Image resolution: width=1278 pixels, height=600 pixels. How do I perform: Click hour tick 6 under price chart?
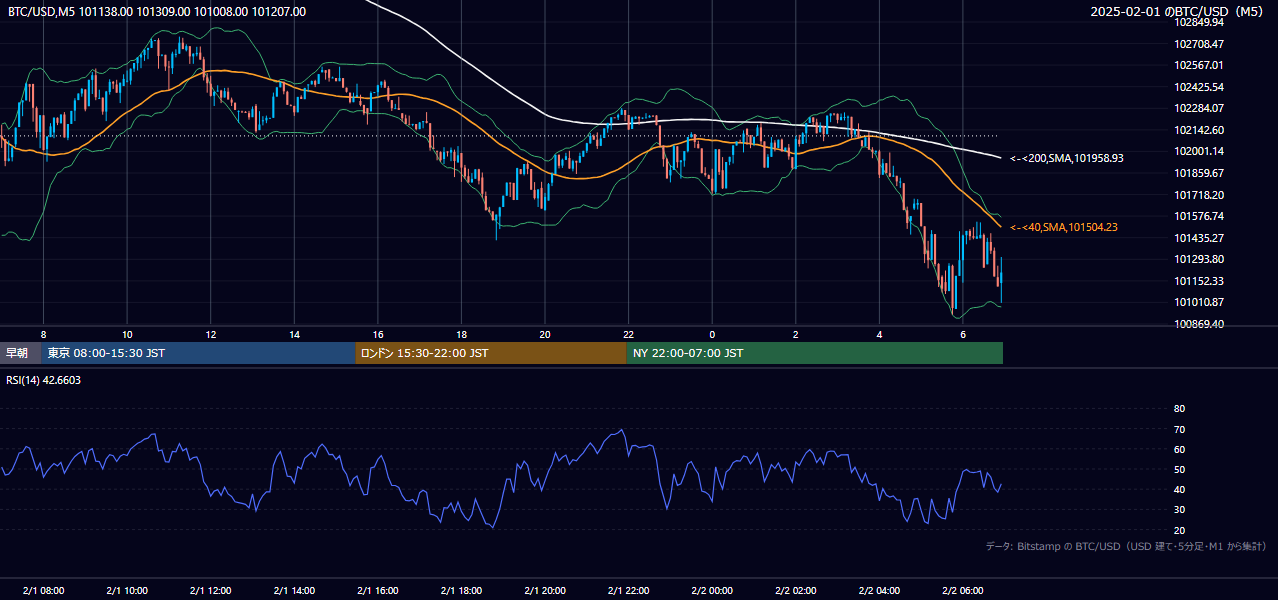click(x=963, y=334)
